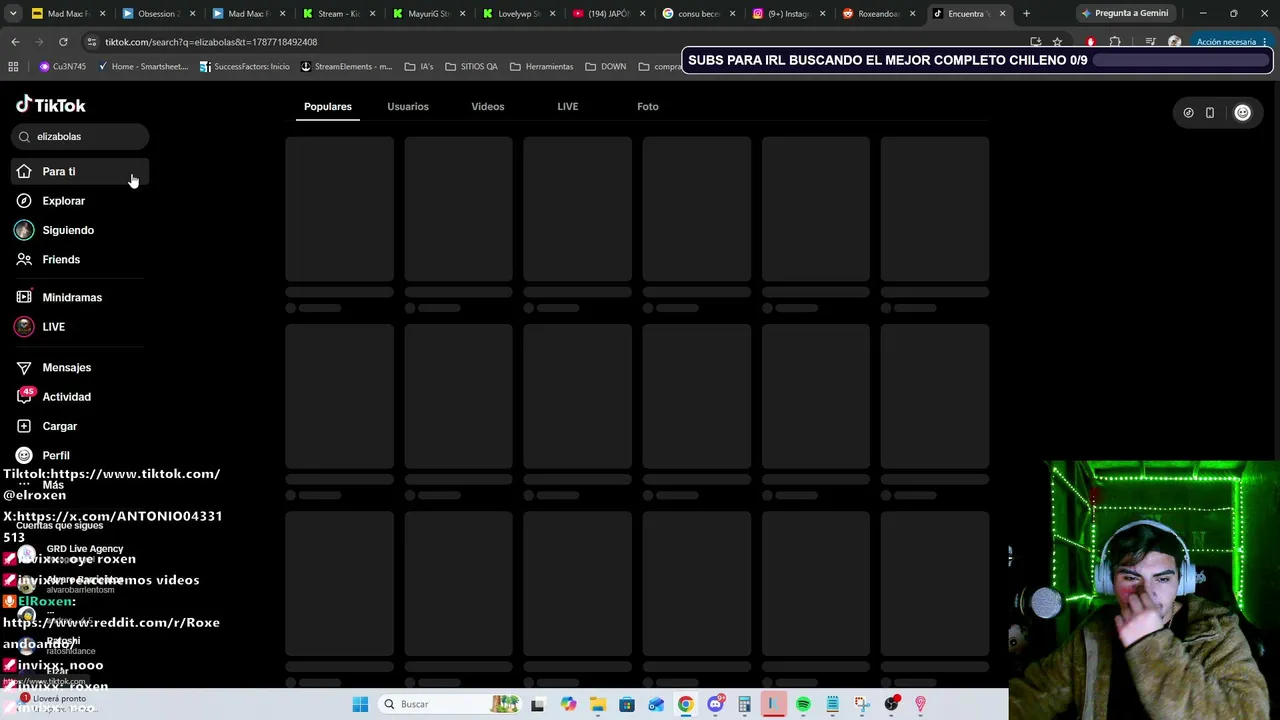1280x720 pixels.
Task: Open the Chrome apps grid icon
Action: [x=13, y=67]
